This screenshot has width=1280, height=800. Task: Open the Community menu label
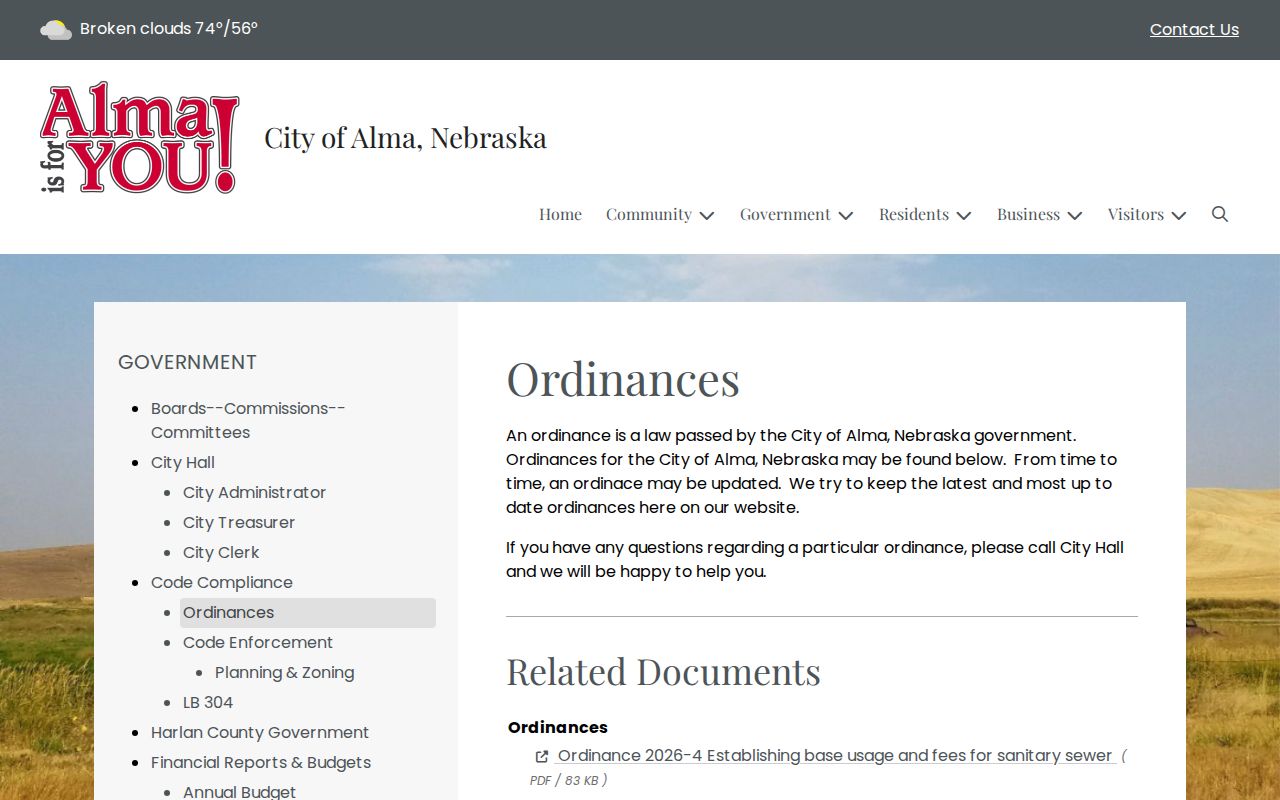[649, 214]
